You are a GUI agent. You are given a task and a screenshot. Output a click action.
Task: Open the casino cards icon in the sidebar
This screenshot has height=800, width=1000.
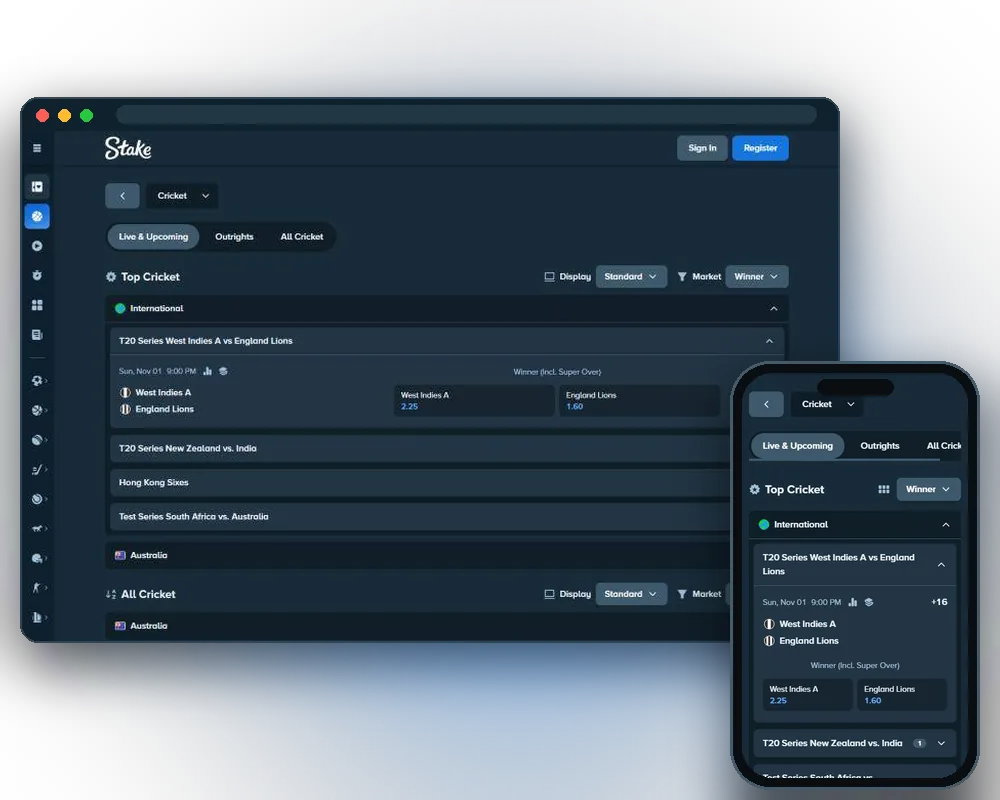tap(37, 186)
